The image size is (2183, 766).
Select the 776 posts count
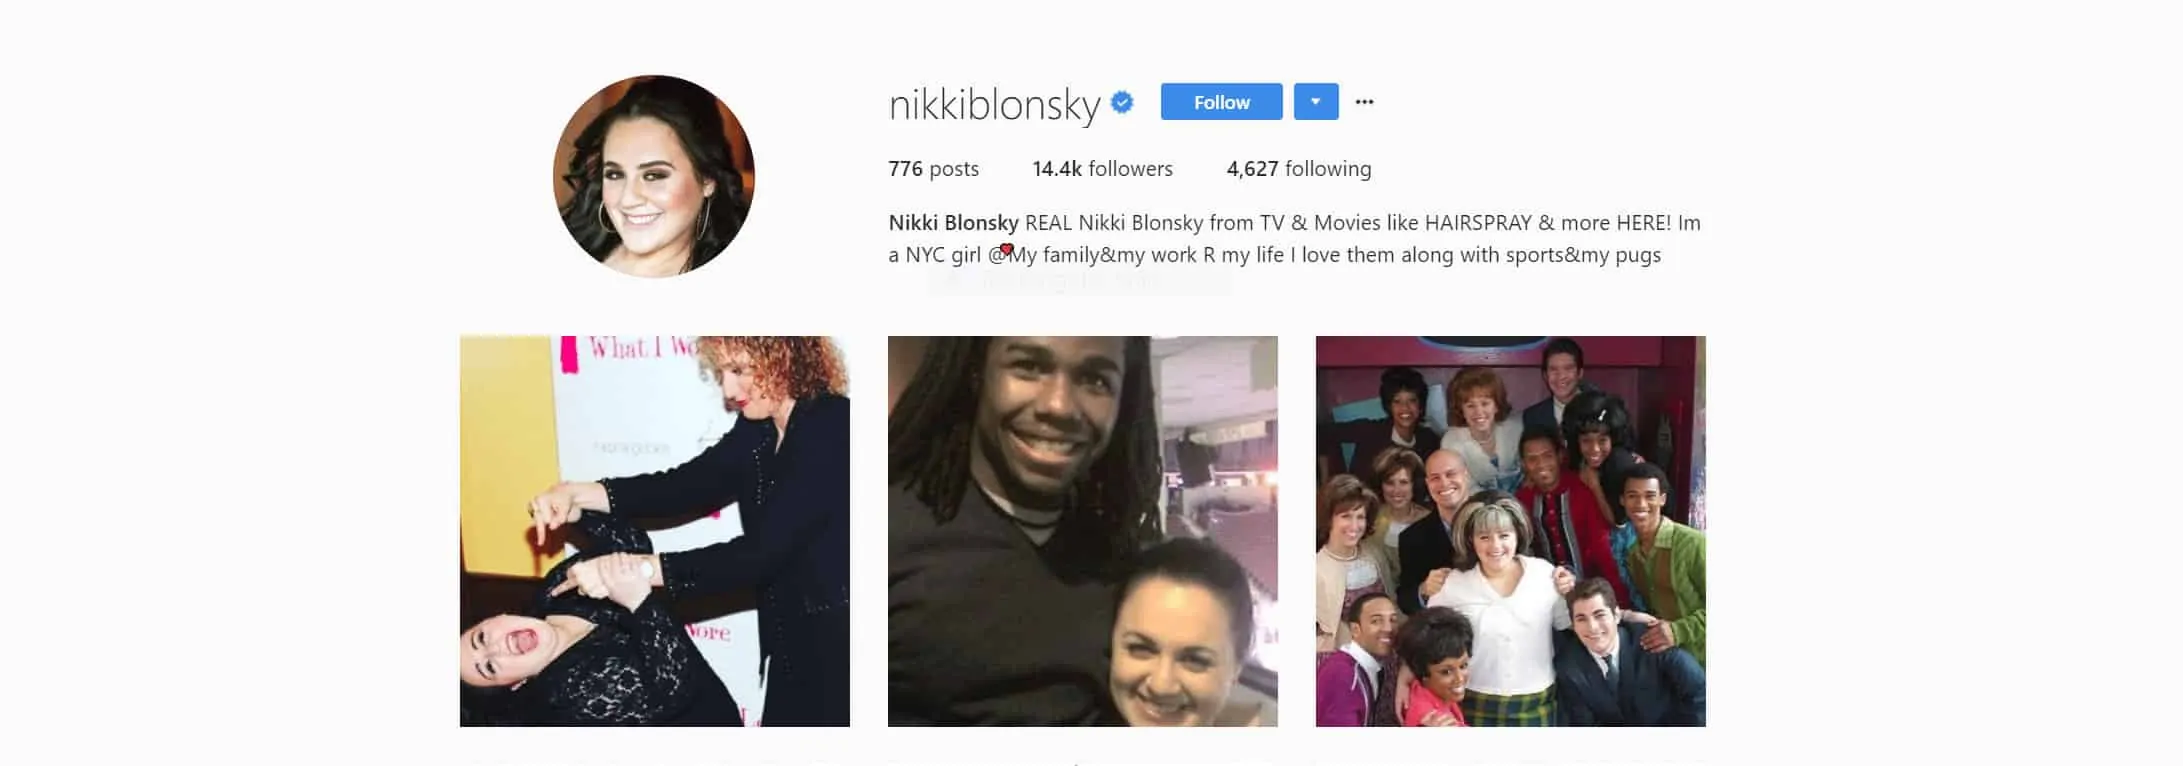point(933,169)
